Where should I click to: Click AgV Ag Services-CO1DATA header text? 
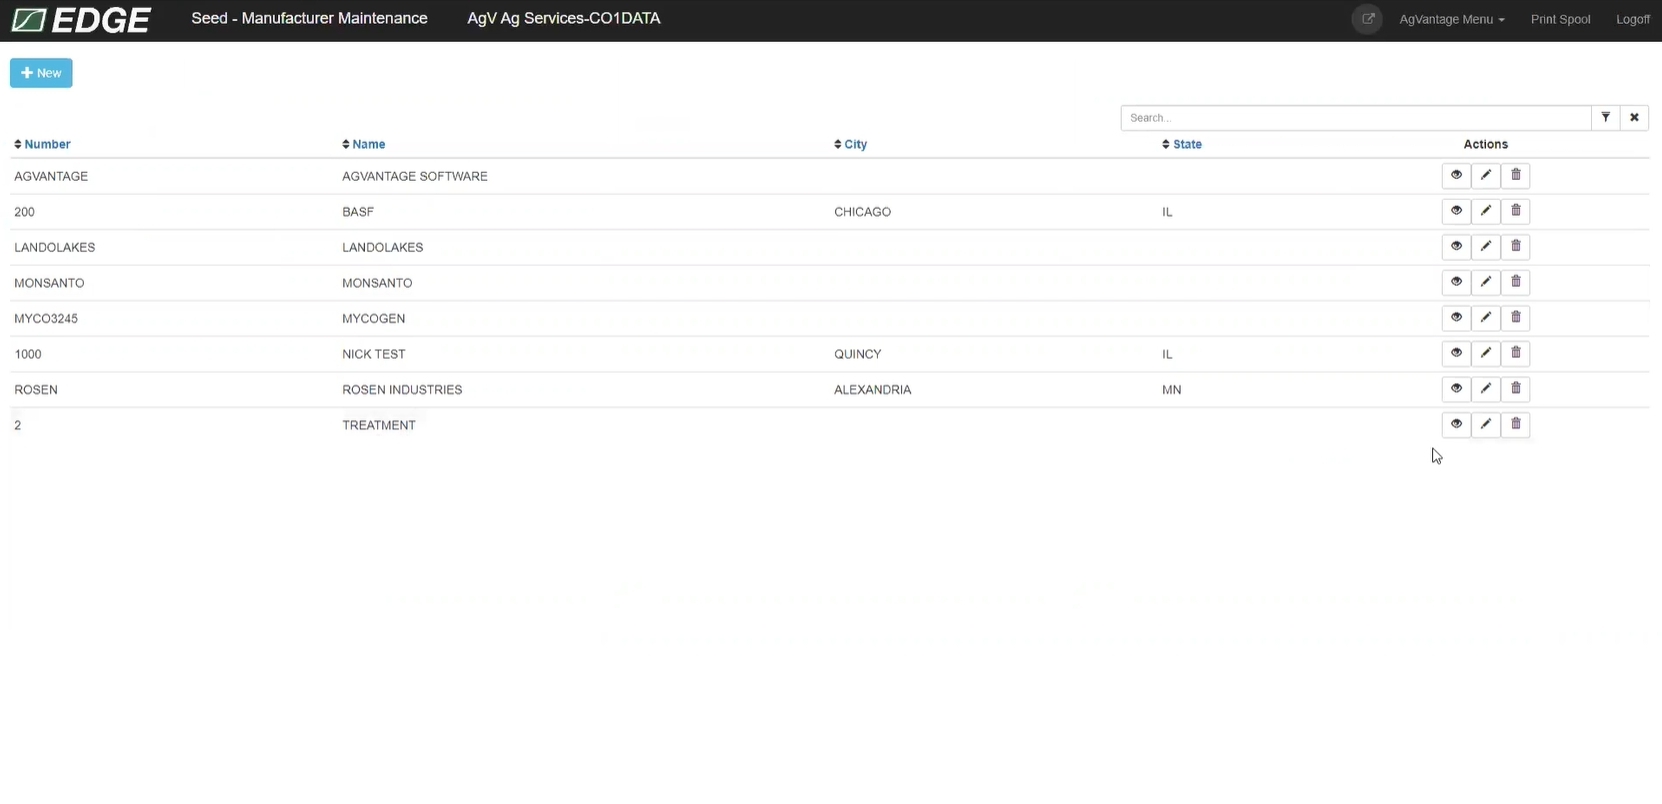pyautogui.click(x=563, y=18)
